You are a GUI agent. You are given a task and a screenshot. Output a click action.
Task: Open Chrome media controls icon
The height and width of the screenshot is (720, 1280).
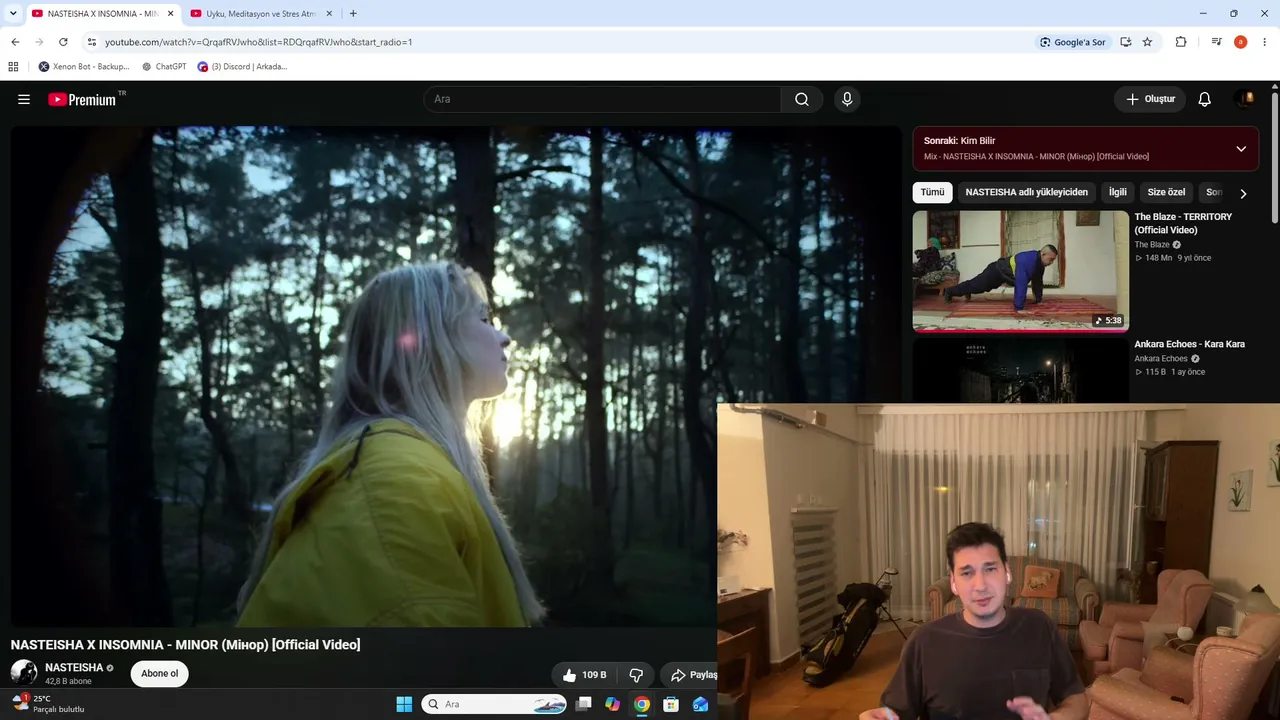[x=1216, y=42]
